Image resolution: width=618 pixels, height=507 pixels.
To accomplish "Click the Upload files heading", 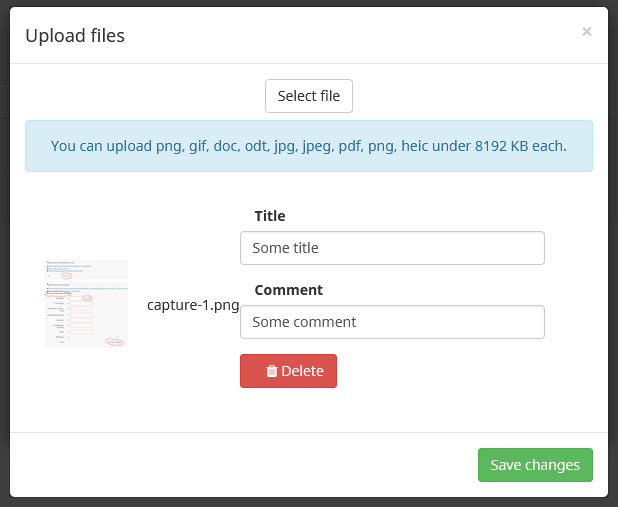I will pos(75,36).
